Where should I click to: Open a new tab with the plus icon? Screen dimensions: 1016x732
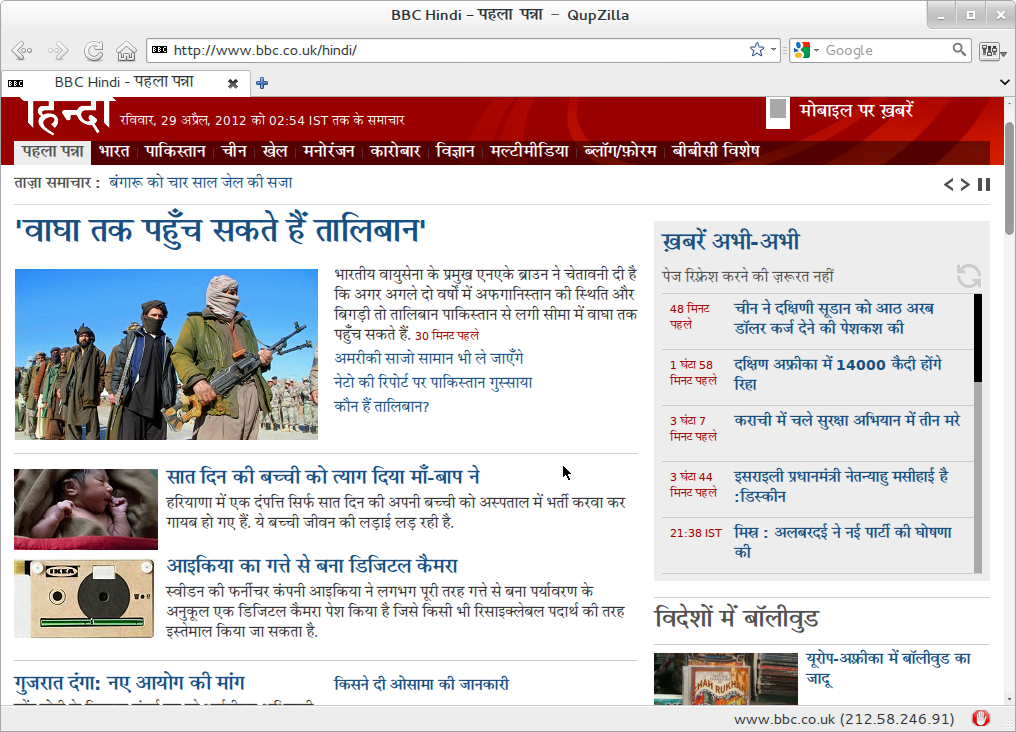262,83
